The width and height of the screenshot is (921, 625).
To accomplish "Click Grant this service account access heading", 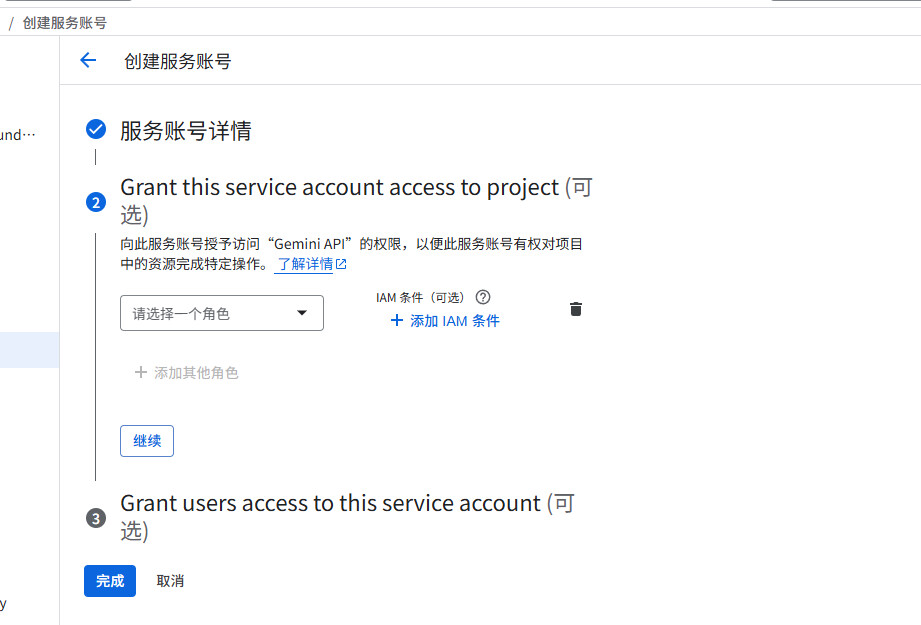I will [x=340, y=188].
